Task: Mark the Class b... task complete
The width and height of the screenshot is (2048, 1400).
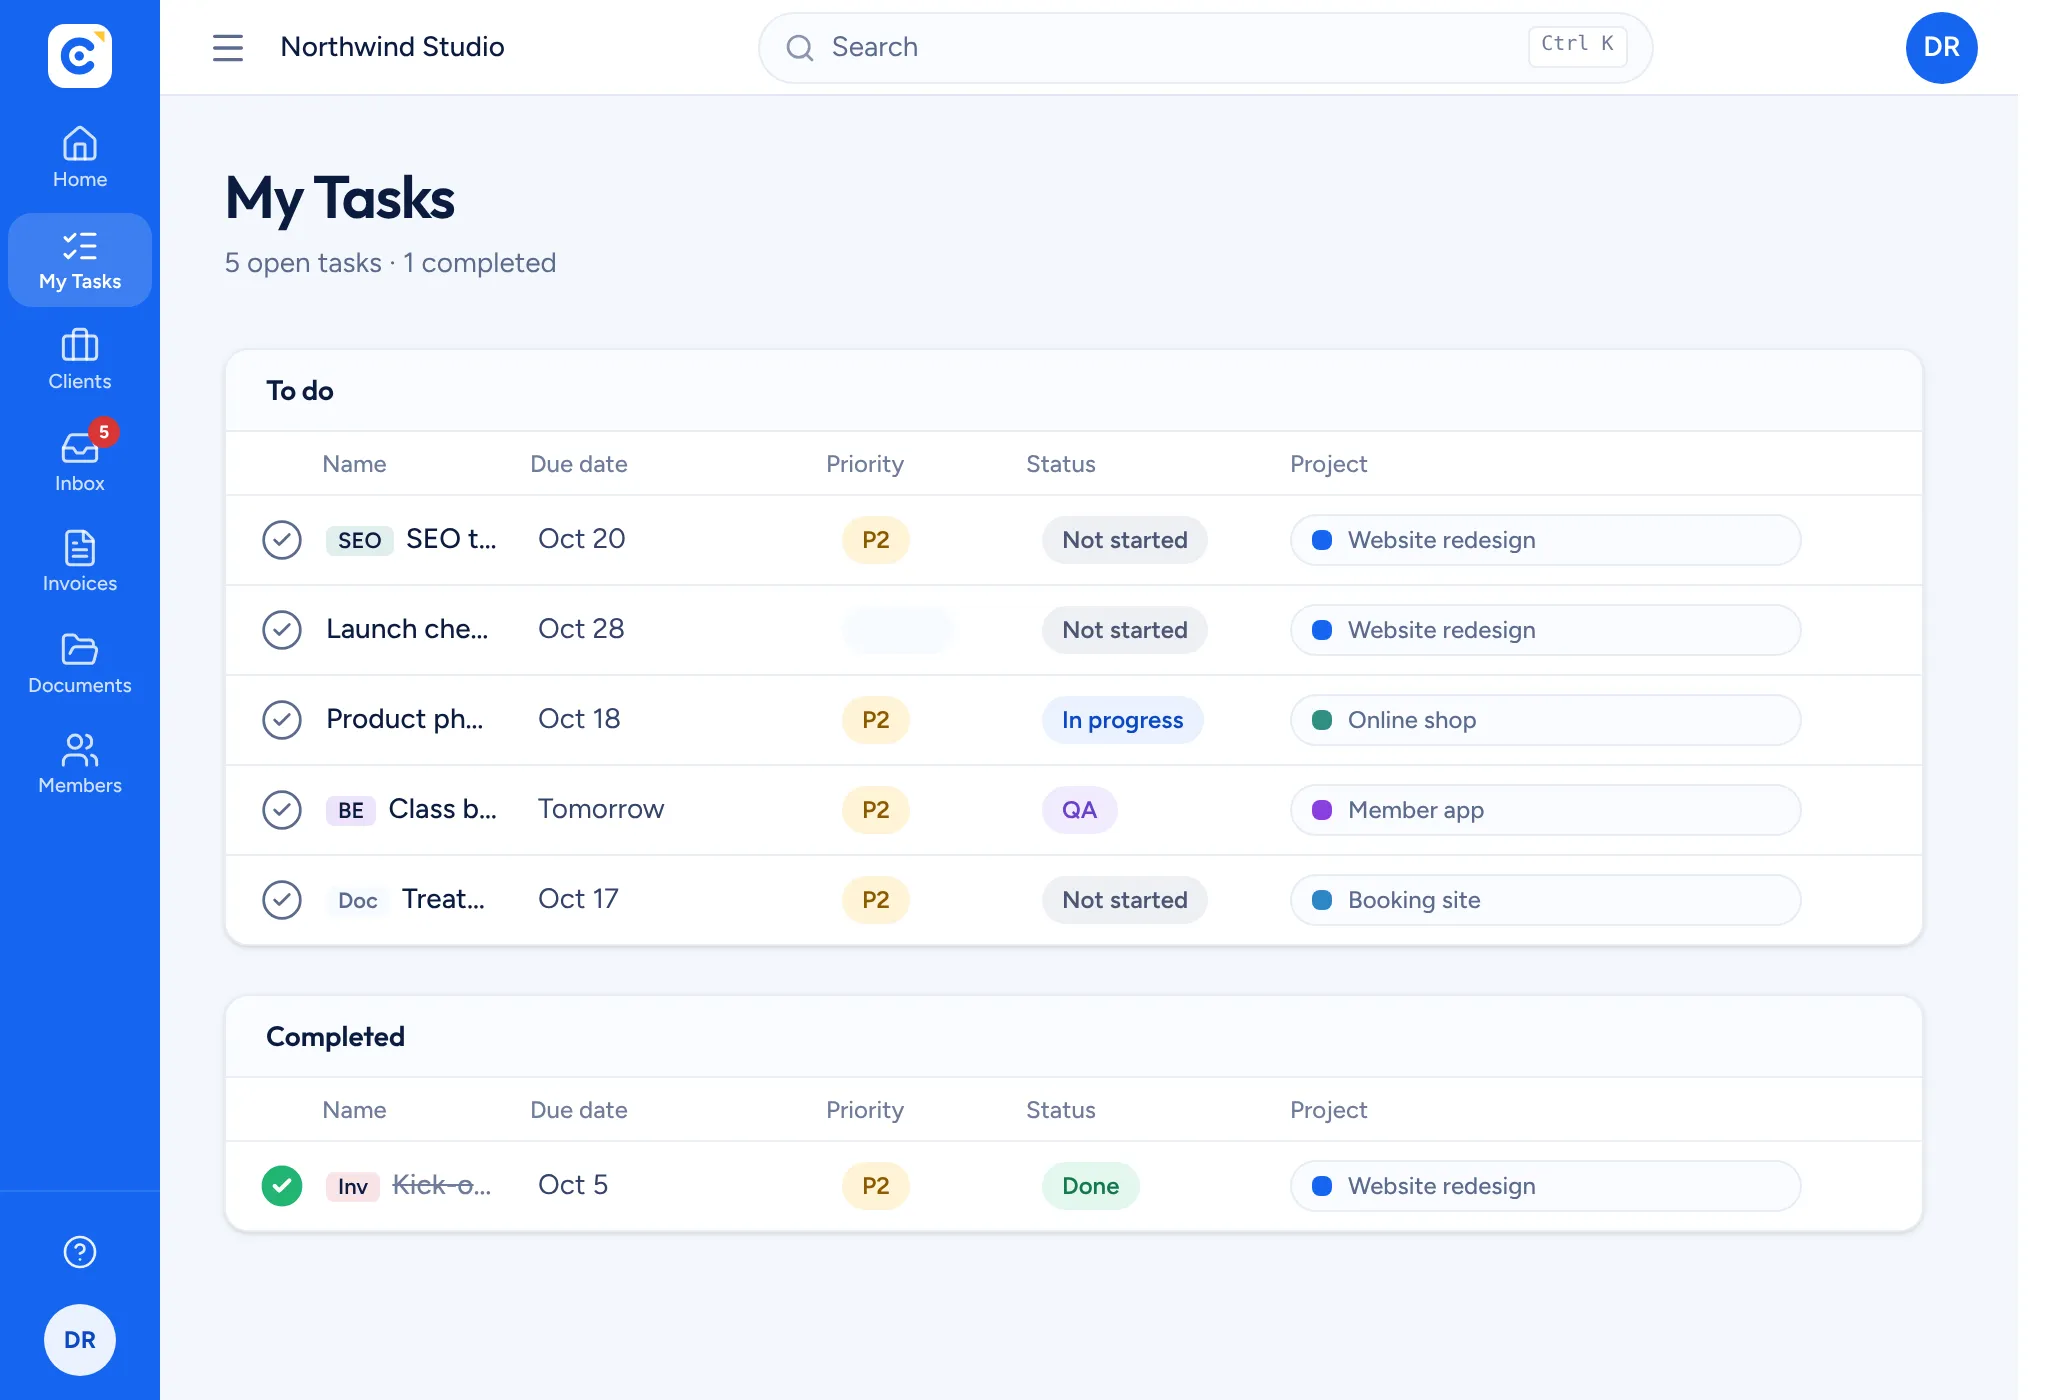Action: (282, 810)
